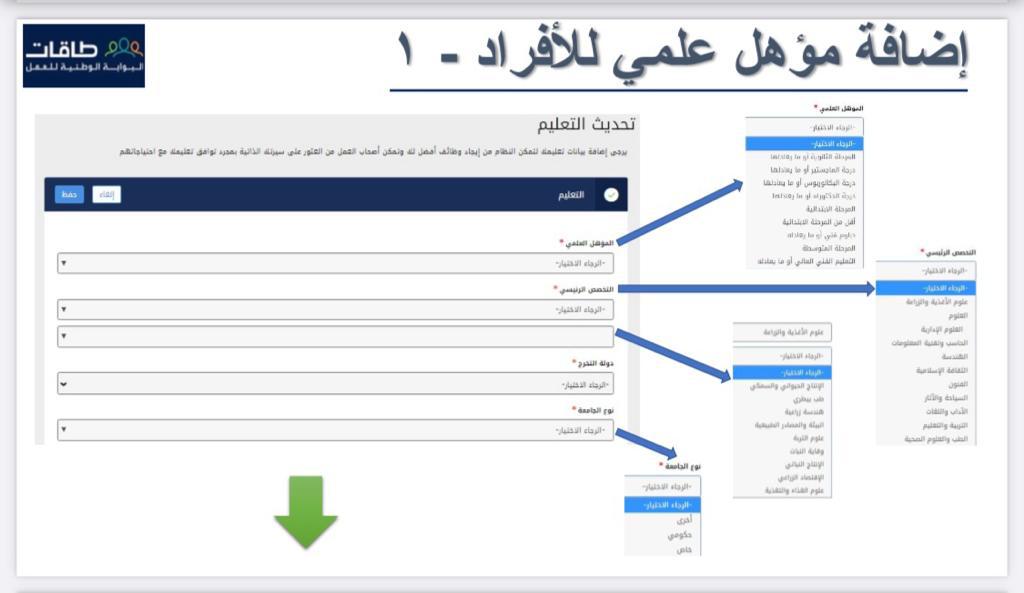Expand the empty sub-specialization dropdown
Image resolution: width=1024 pixels, height=593 pixels.
coord(335,337)
